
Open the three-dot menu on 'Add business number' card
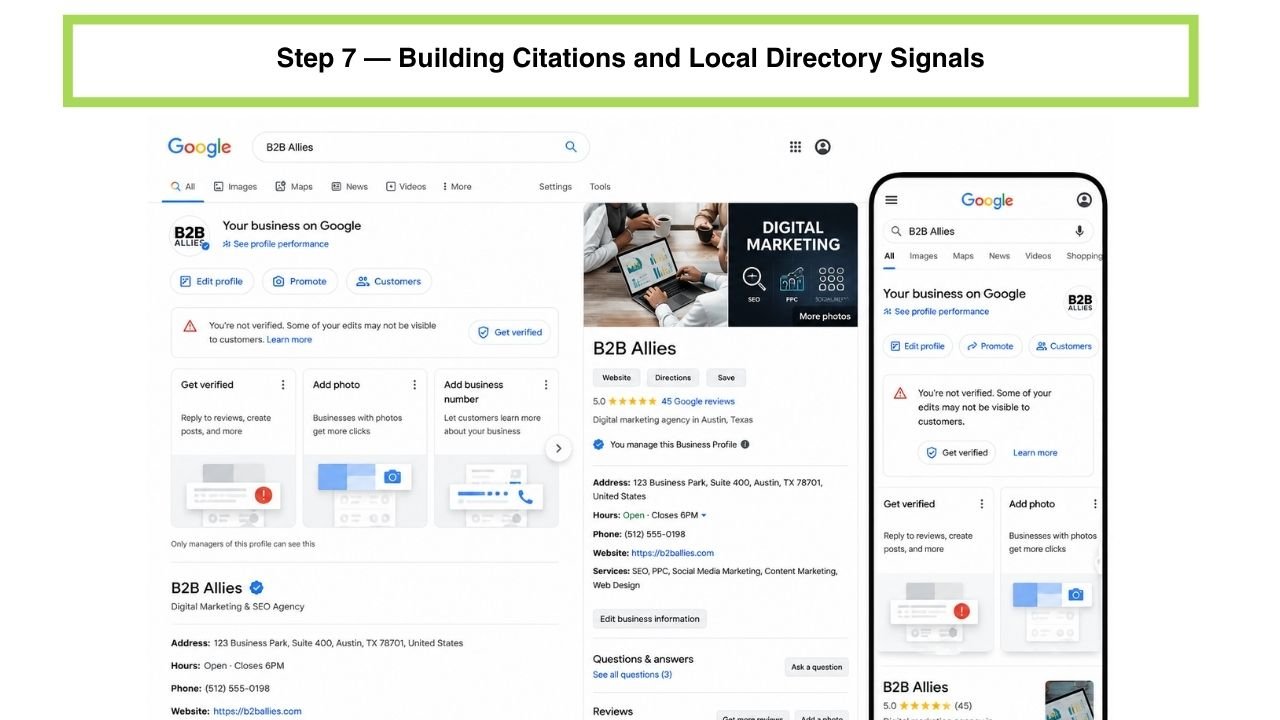[x=546, y=385]
